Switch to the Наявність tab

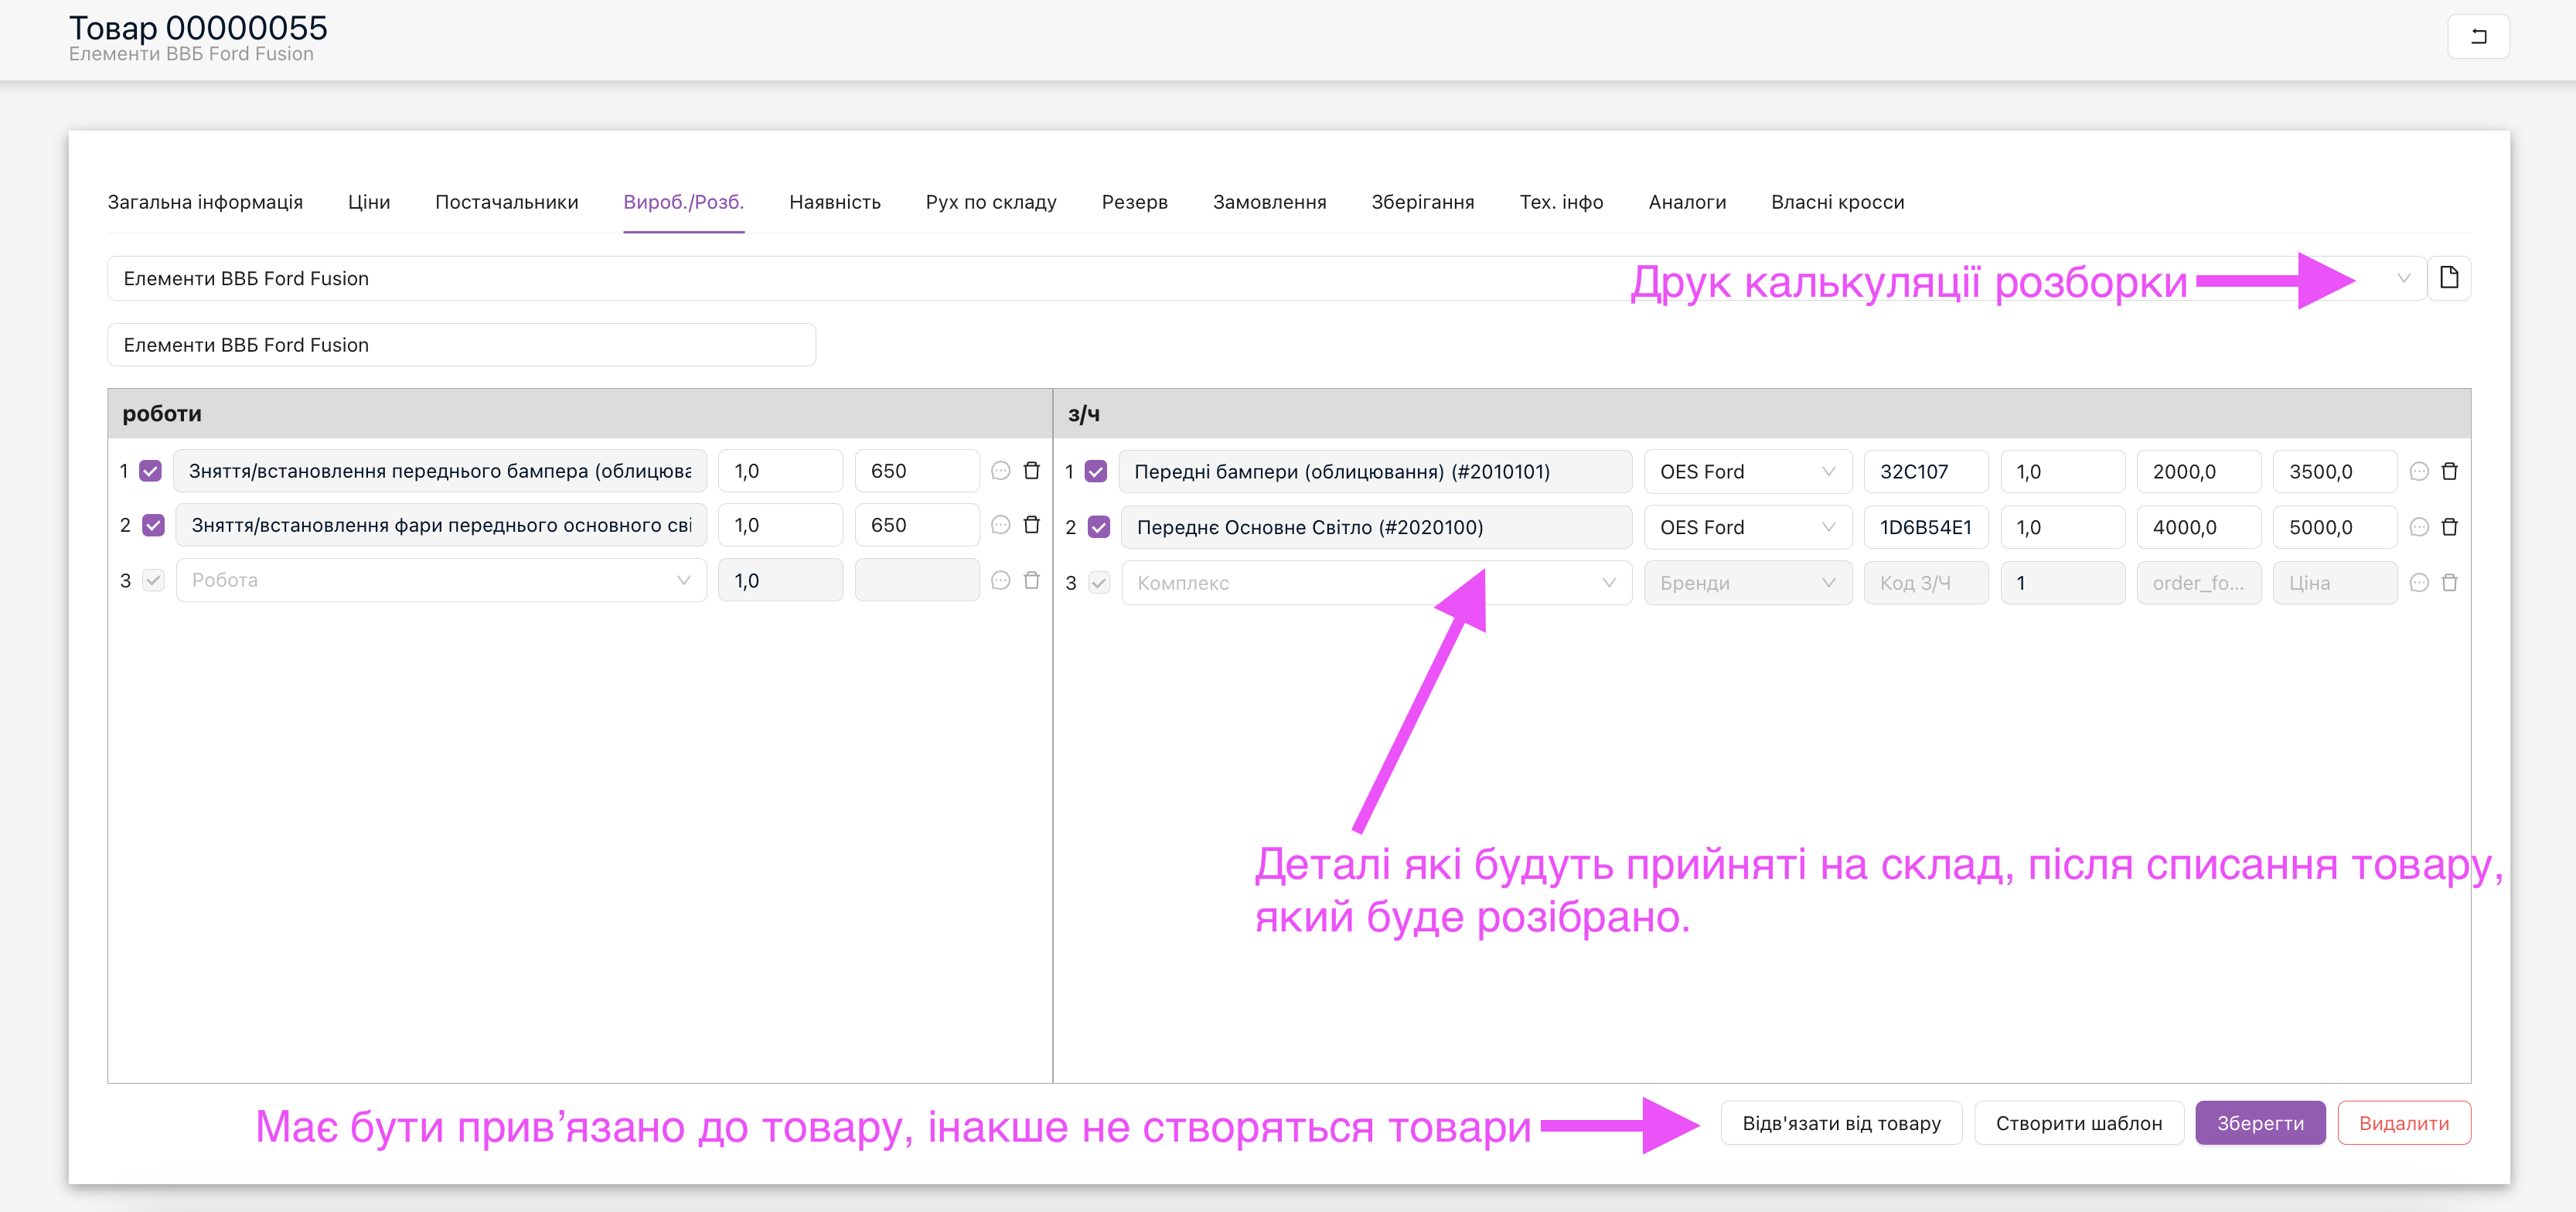point(834,202)
